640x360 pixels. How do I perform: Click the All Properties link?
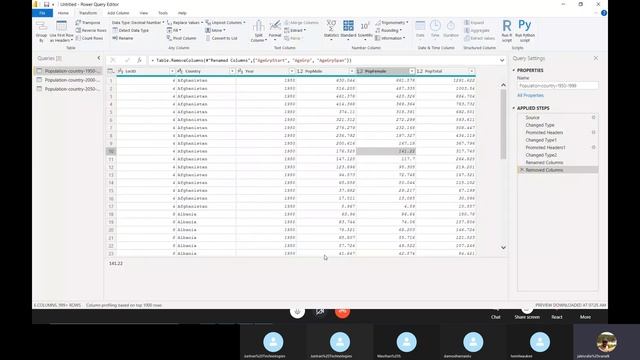(530, 95)
